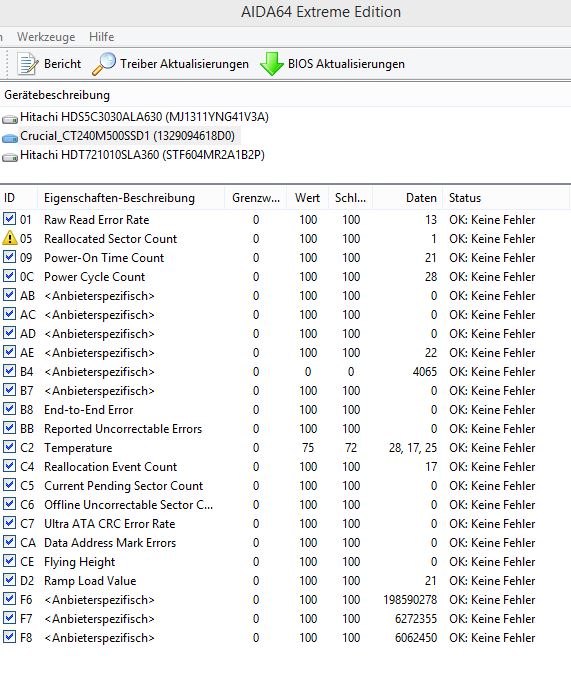
Task: Toggle checkbox for 09 Power-On Time Count
Action: click(9, 257)
